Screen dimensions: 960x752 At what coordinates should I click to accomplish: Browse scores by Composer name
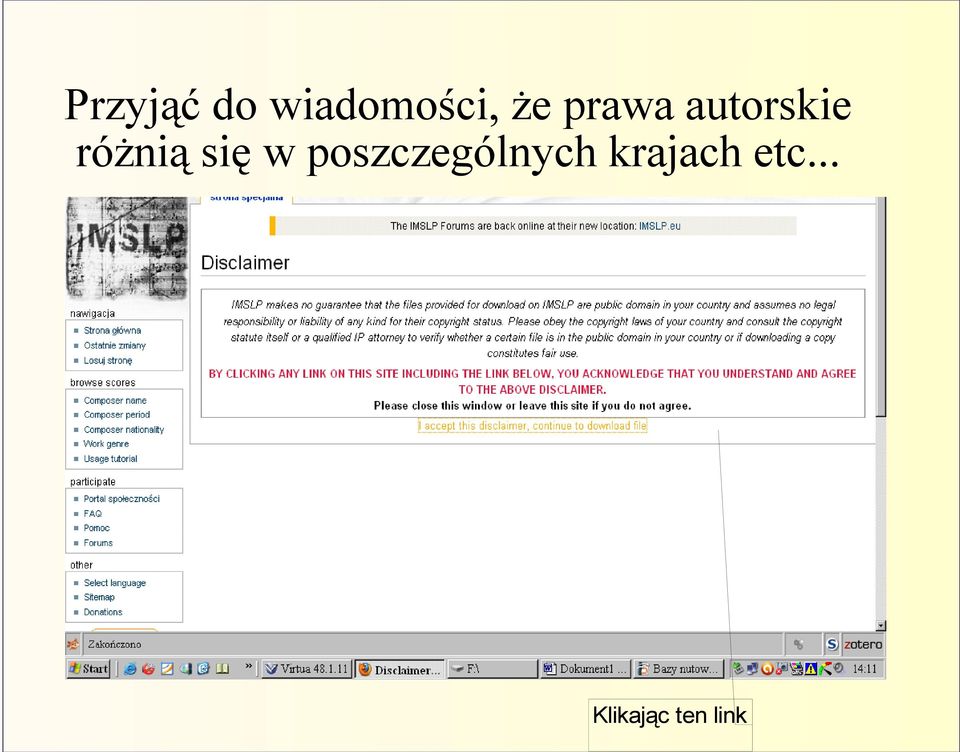[115, 400]
